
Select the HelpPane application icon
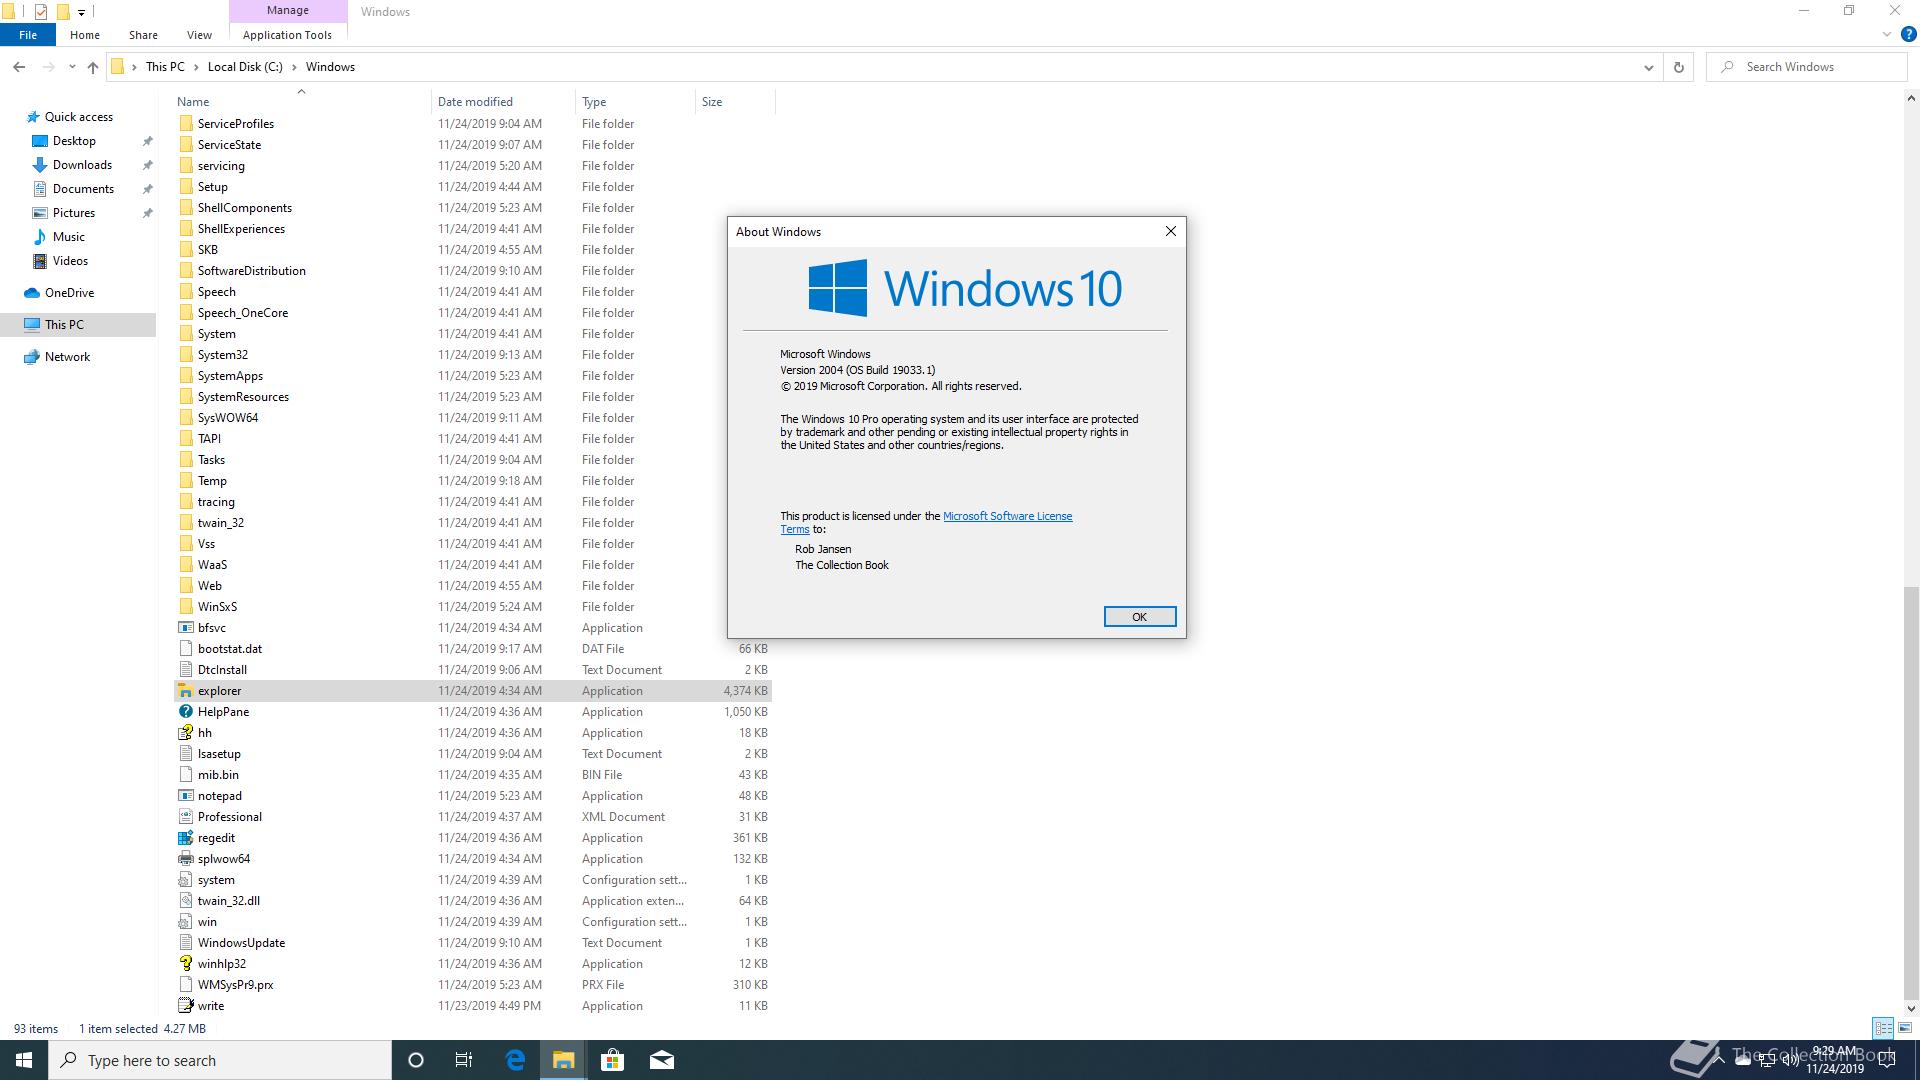(x=185, y=712)
